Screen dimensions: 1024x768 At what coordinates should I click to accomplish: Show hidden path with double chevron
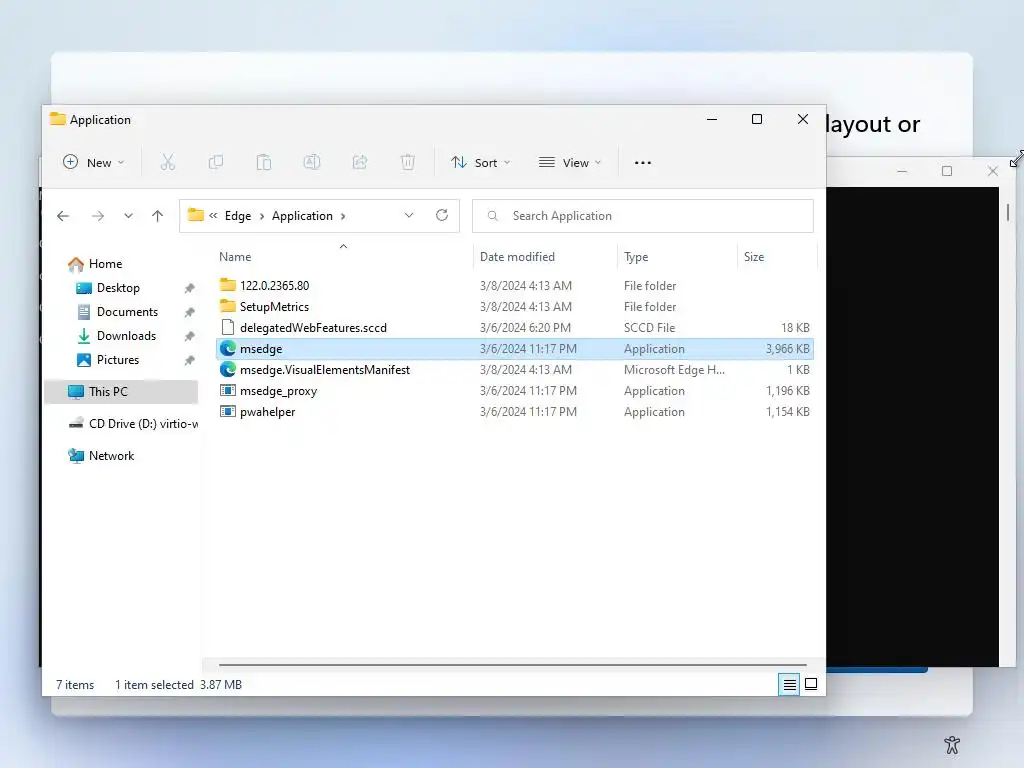[214, 216]
